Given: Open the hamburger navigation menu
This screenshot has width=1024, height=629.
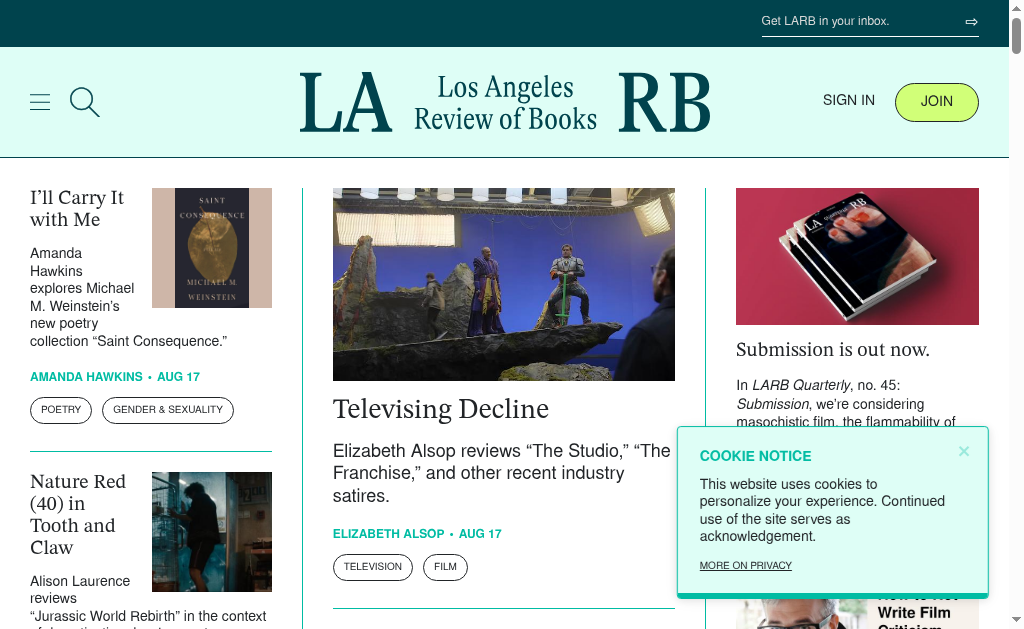Looking at the screenshot, I should [40, 102].
